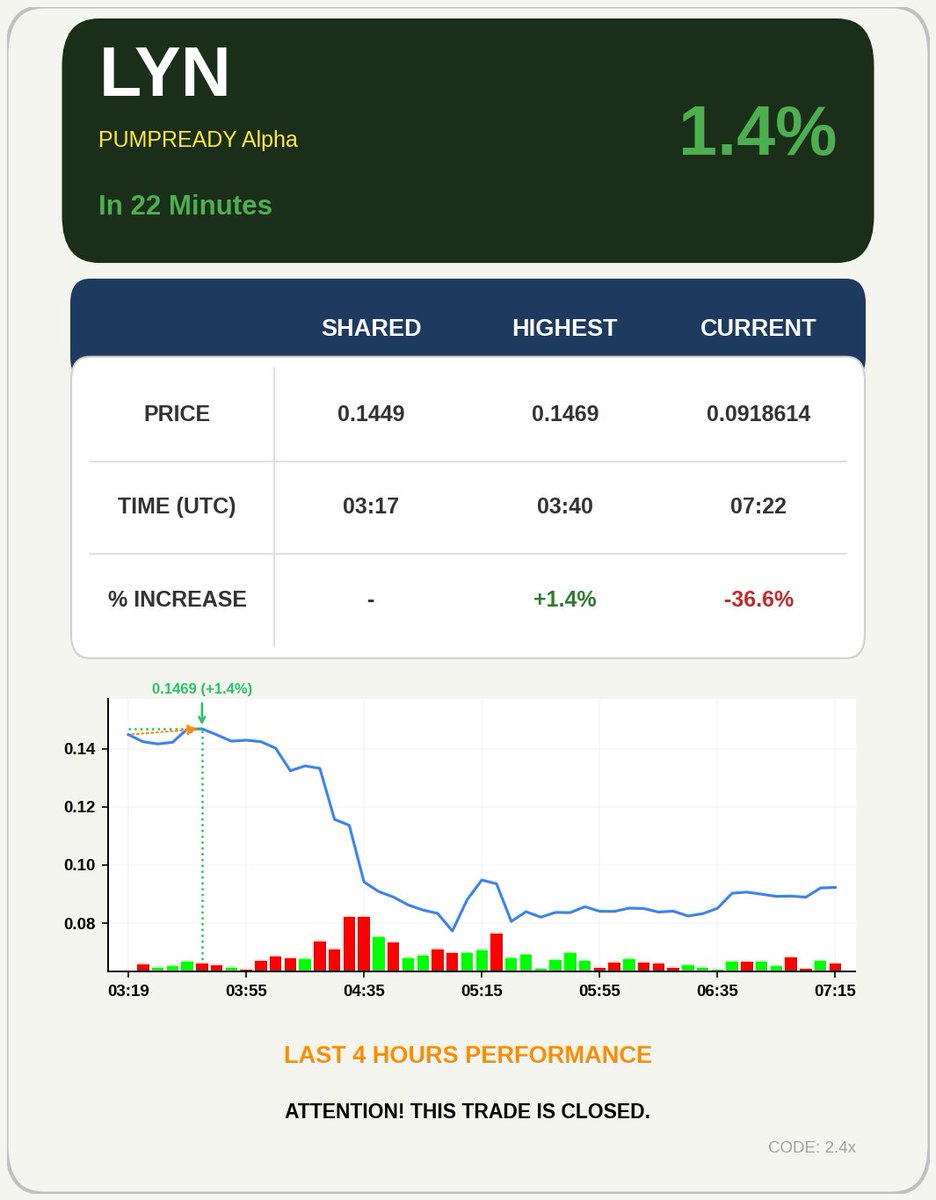
Task: Click y-axis label 0.08
Action: [x=79, y=923]
